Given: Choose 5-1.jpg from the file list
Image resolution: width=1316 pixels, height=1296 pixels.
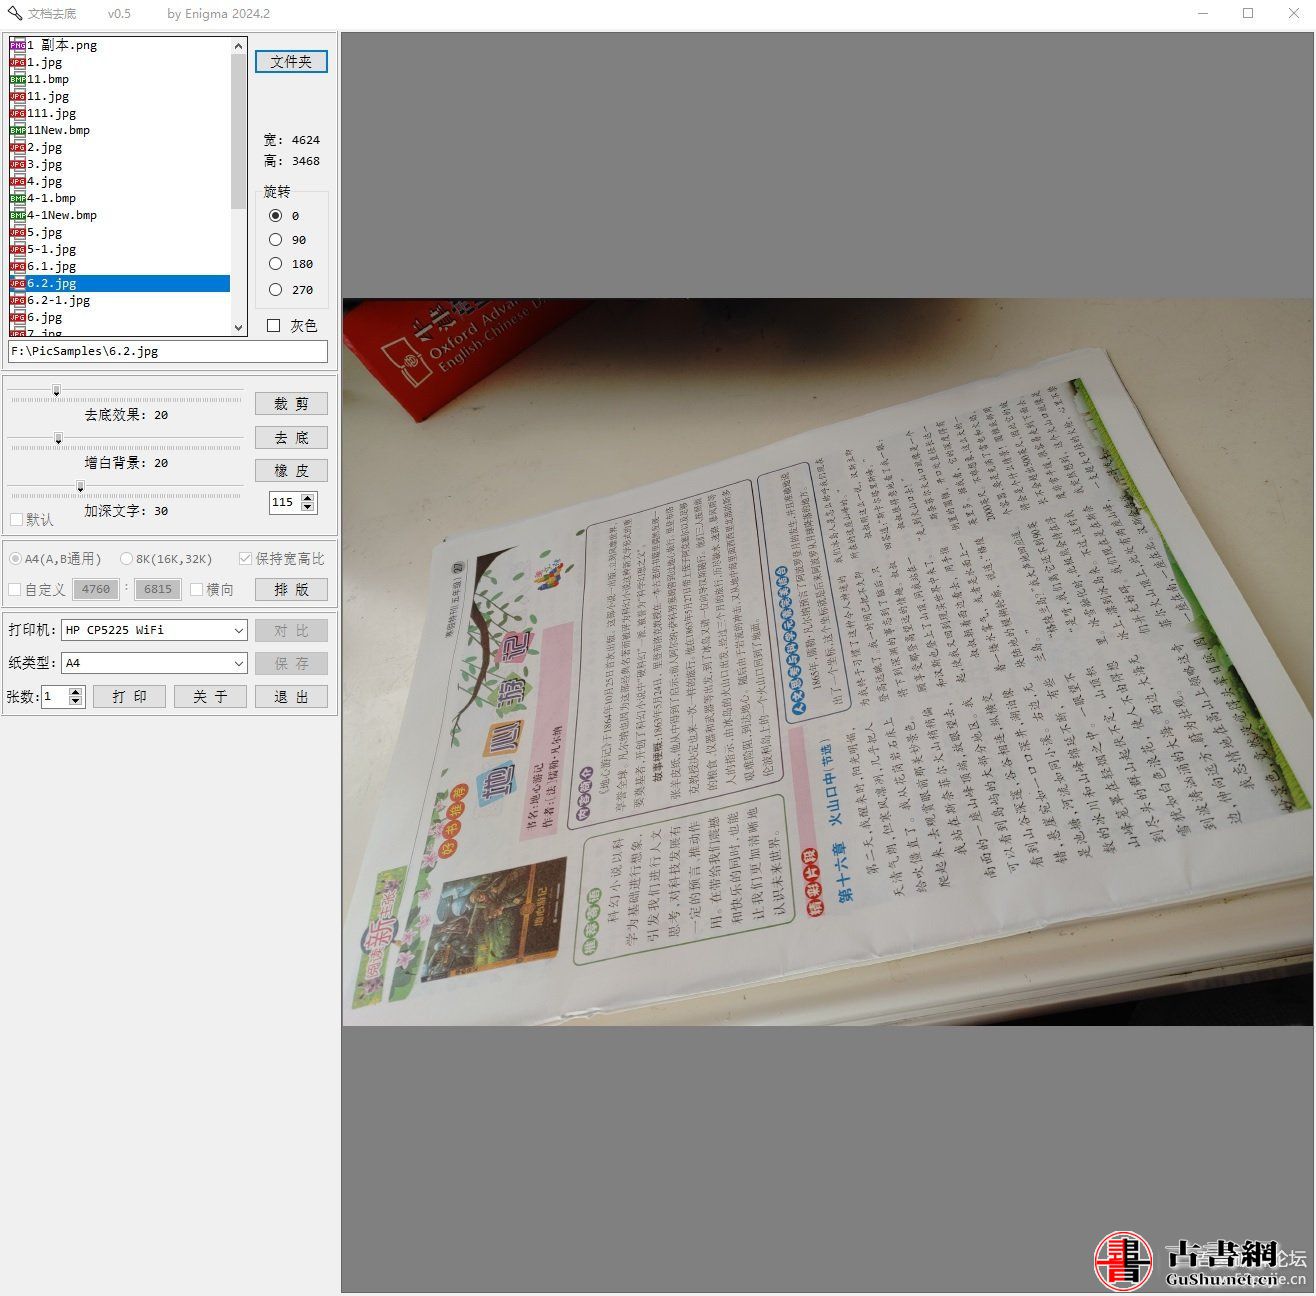Looking at the screenshot, I should 51,249.
